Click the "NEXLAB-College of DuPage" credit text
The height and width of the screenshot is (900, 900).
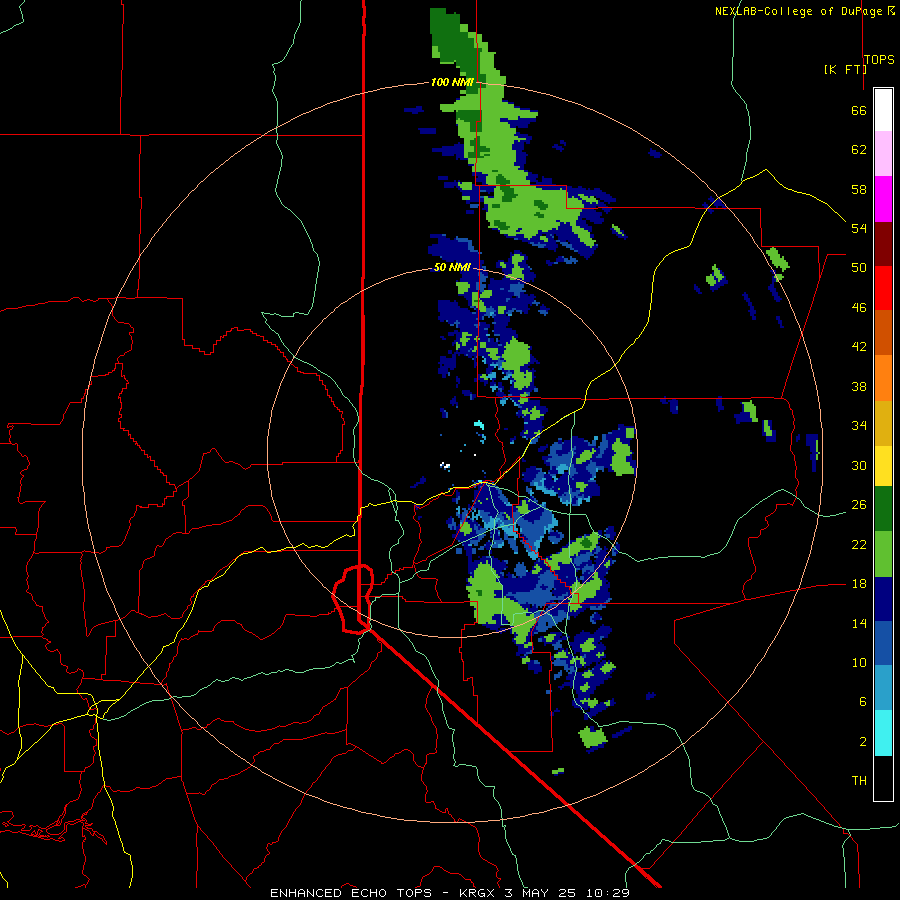(x=798, y=11)
